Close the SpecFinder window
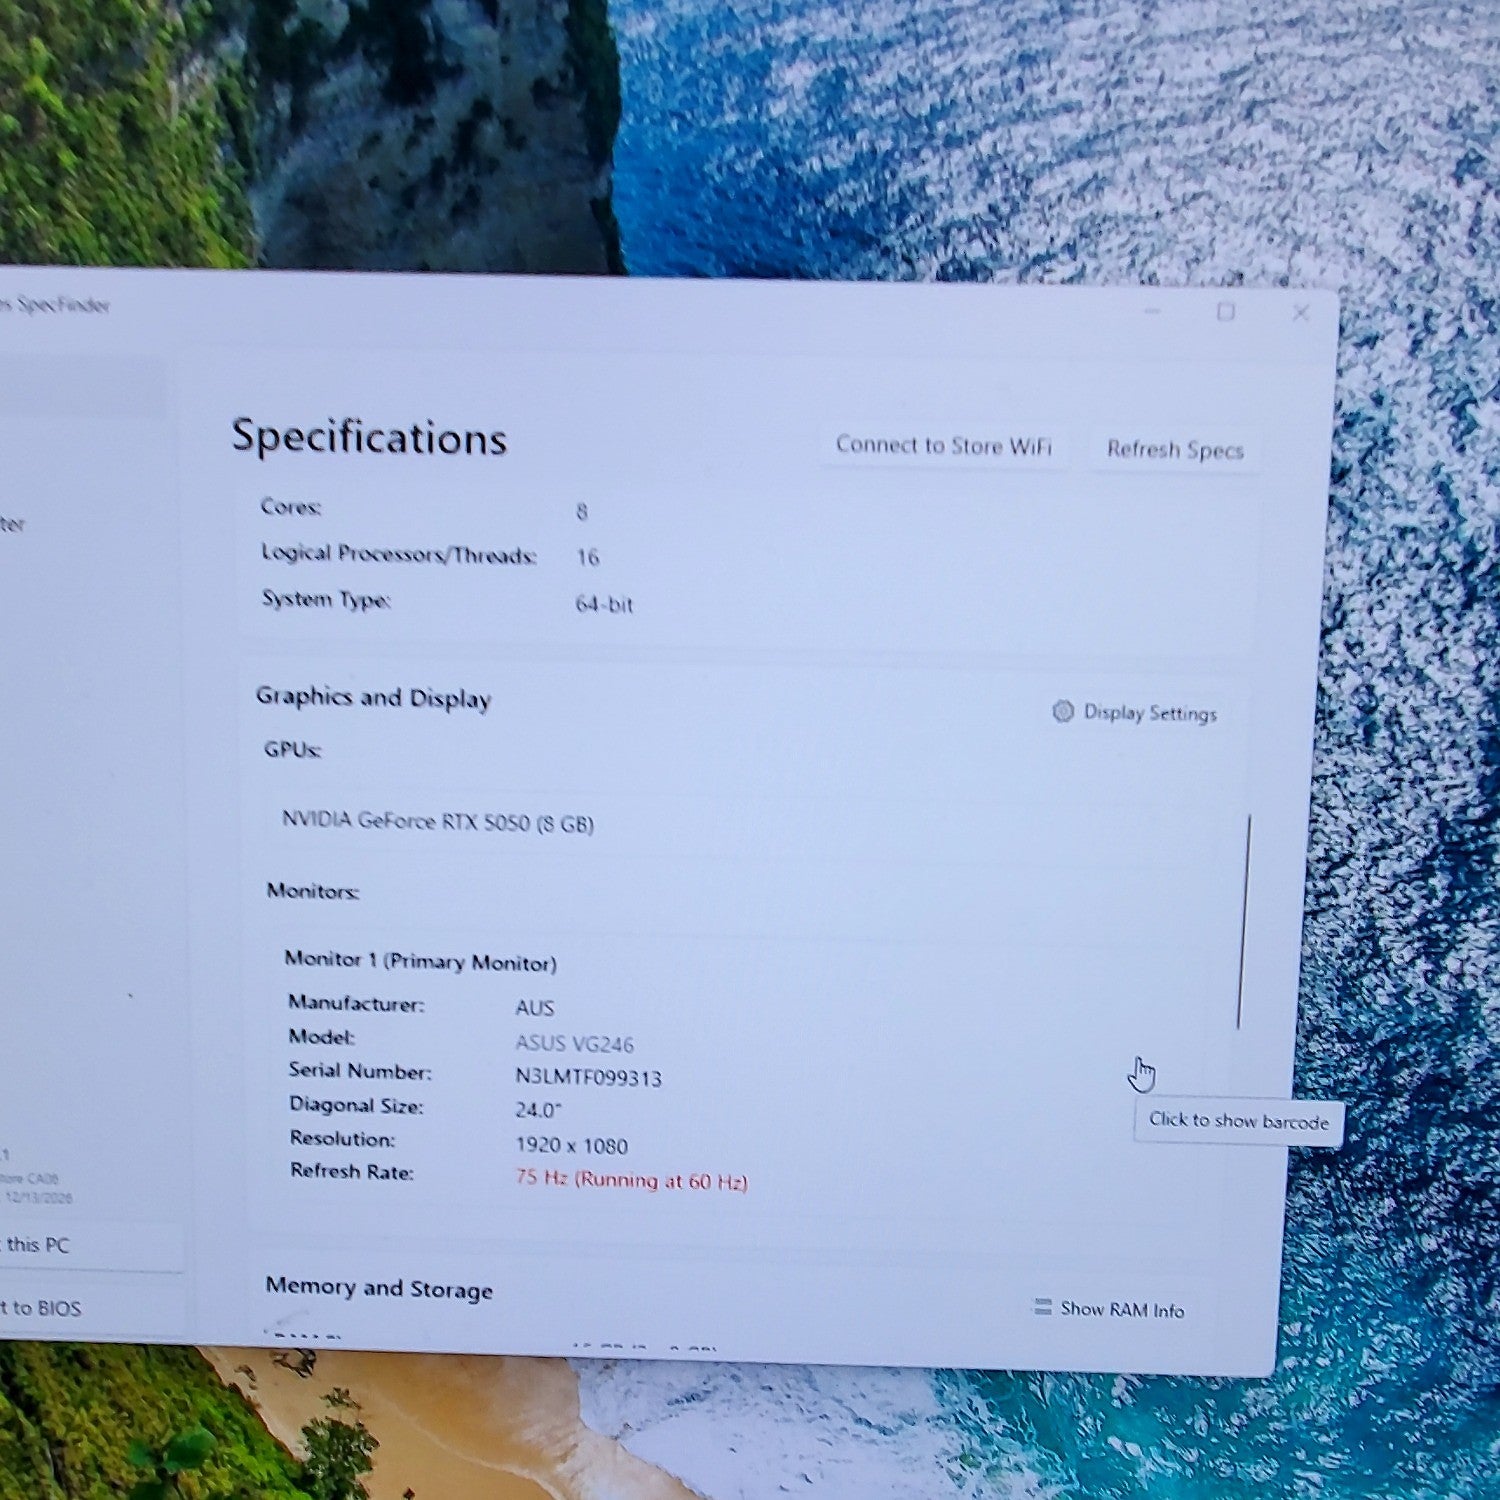Image resolution: width=1500 pixels, height=1500 pixels. click(x=1300, y=313)
